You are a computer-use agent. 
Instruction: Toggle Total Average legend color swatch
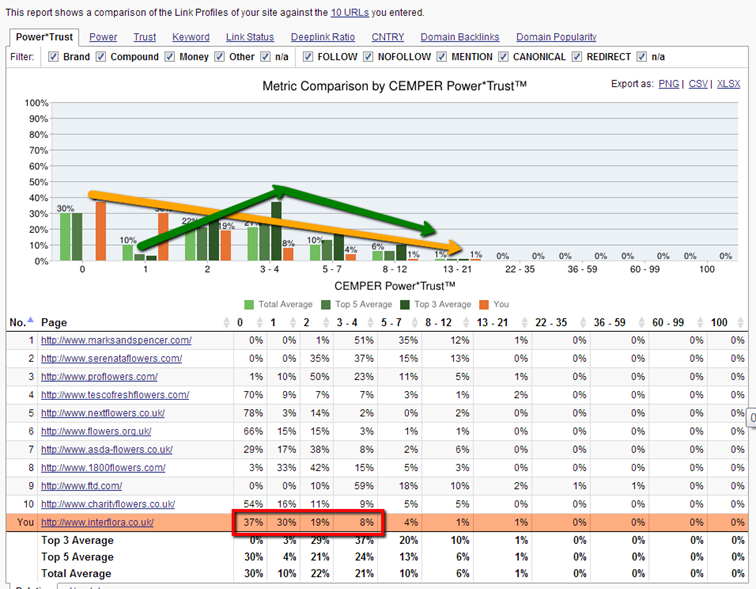(x=249, y=305)
